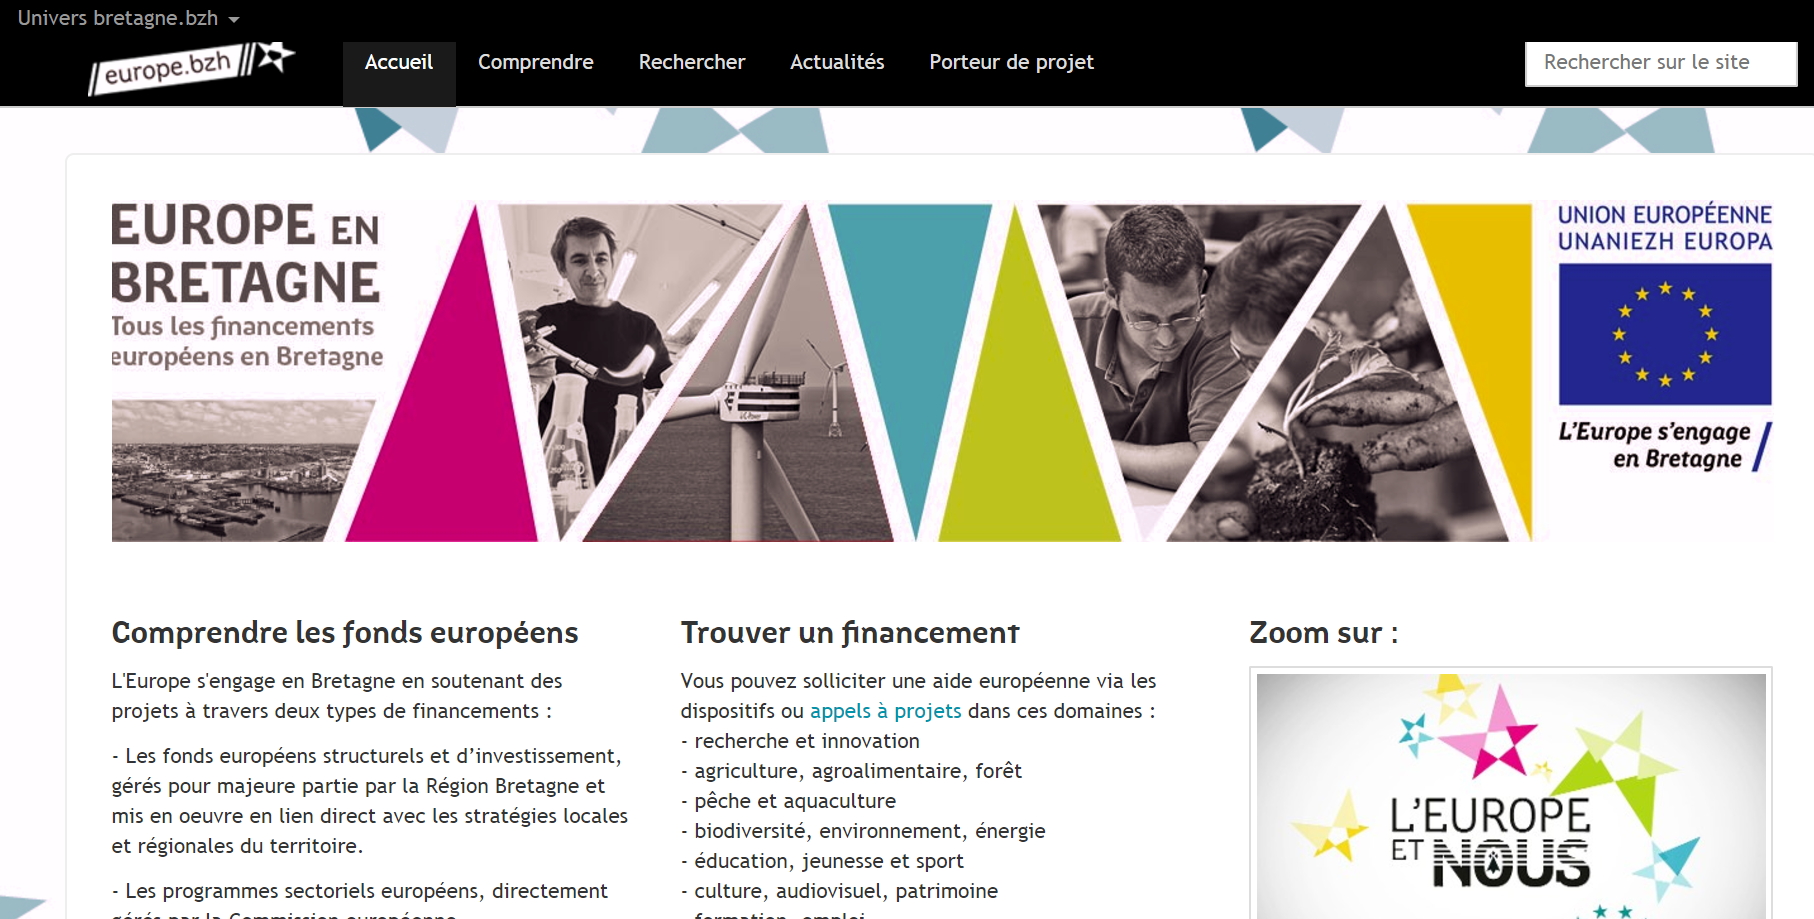Click the star icon beside europe.bzh

click(x=275, y=56)
